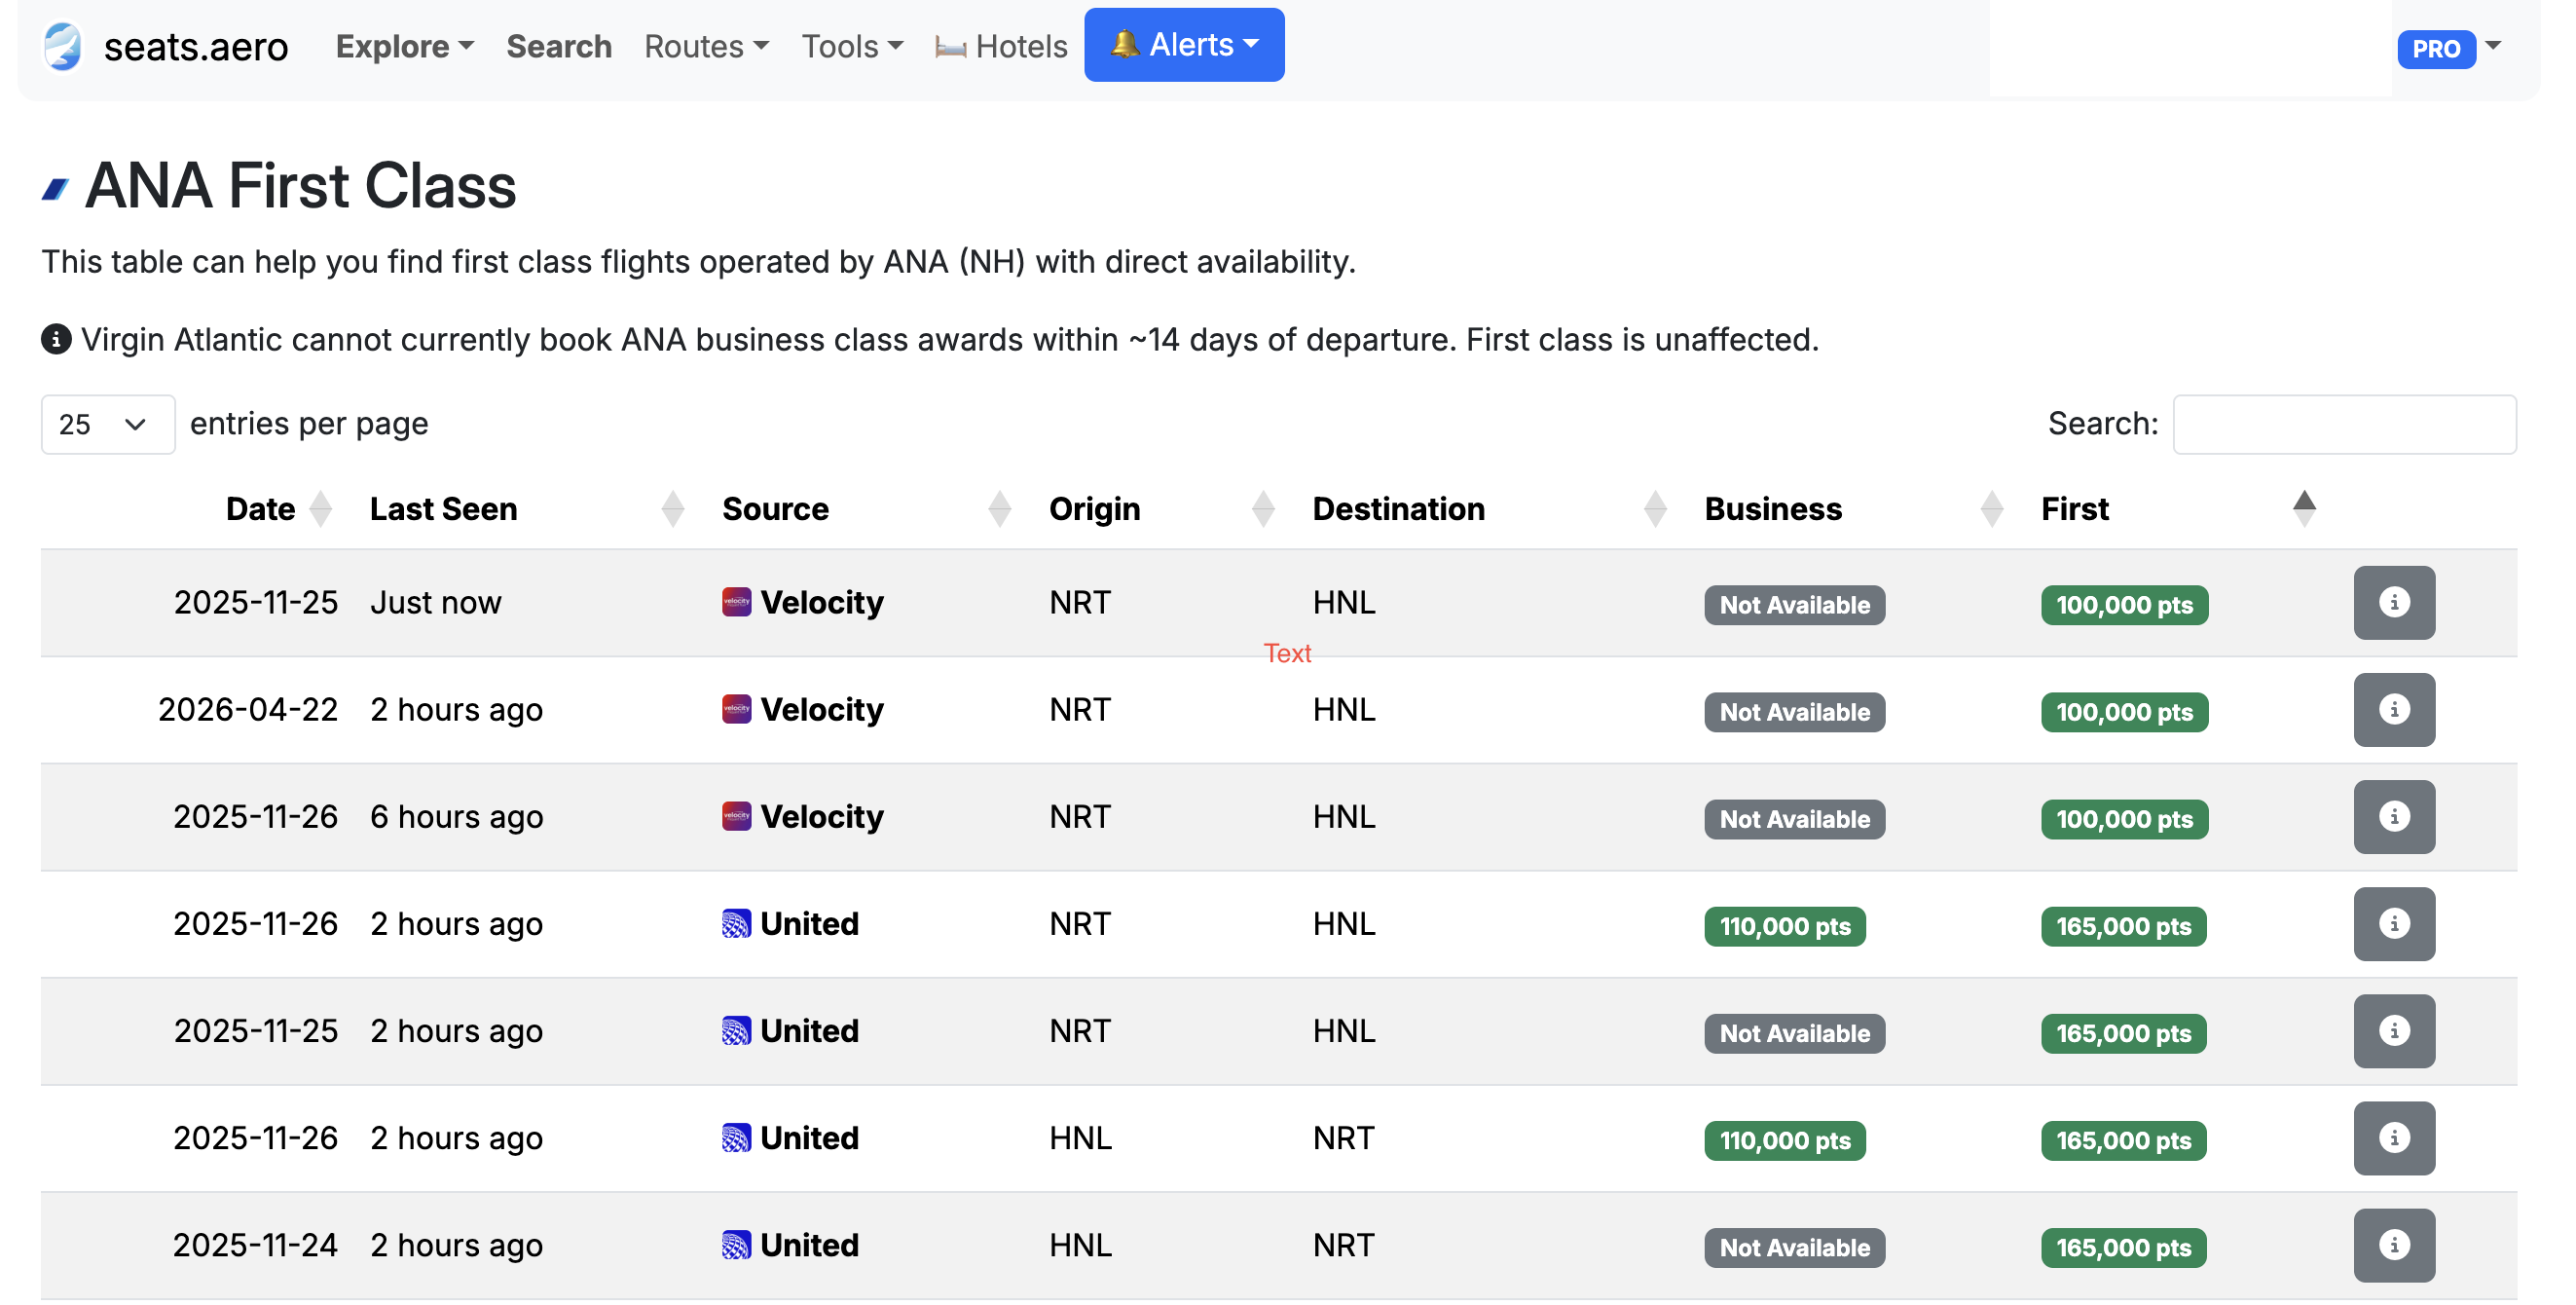Open United source link for 2025-11-25

pyautogui.click(x=809, y=1030)
